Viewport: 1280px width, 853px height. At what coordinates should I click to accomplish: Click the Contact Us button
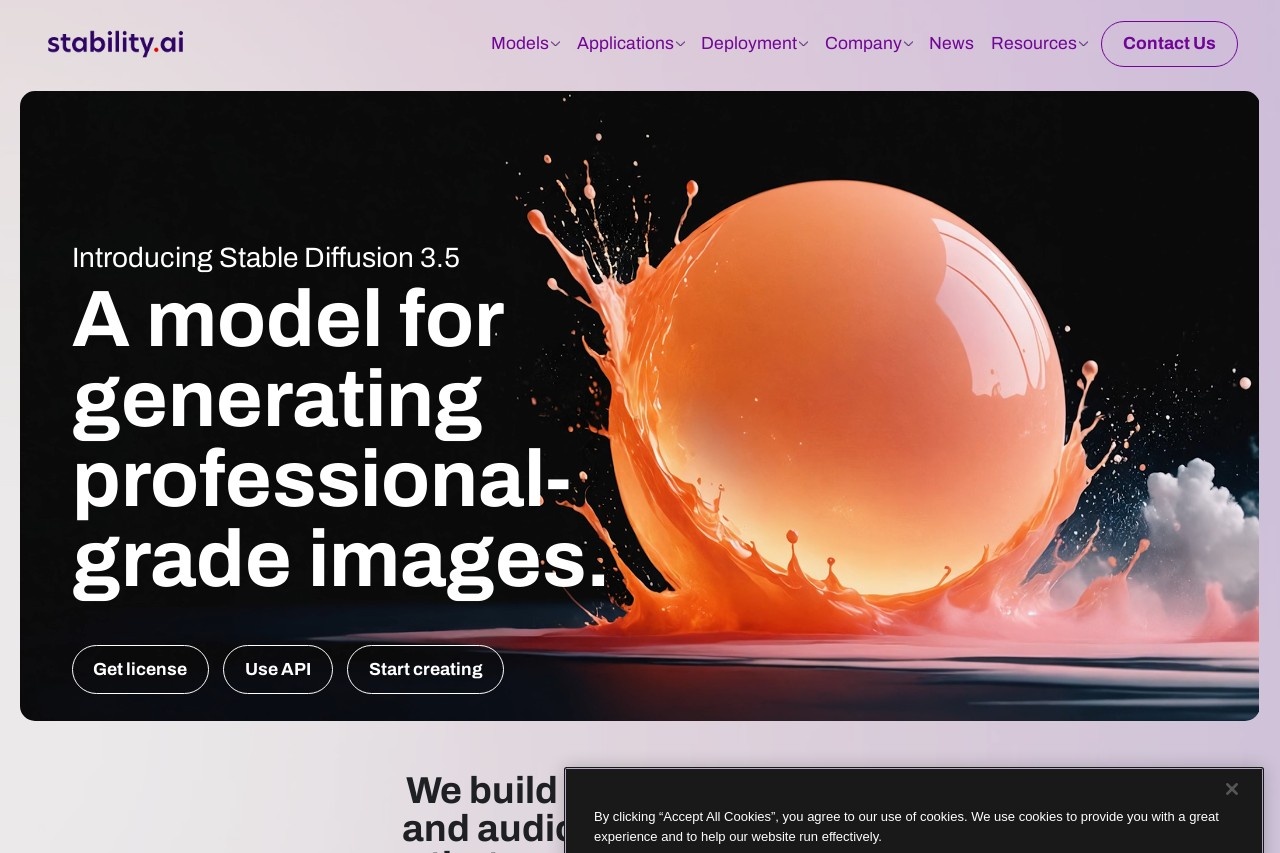coord(1169,44)
